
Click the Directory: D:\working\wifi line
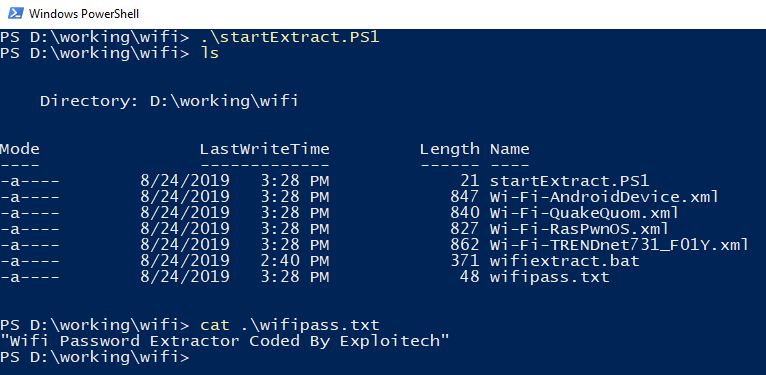[169, 101]
